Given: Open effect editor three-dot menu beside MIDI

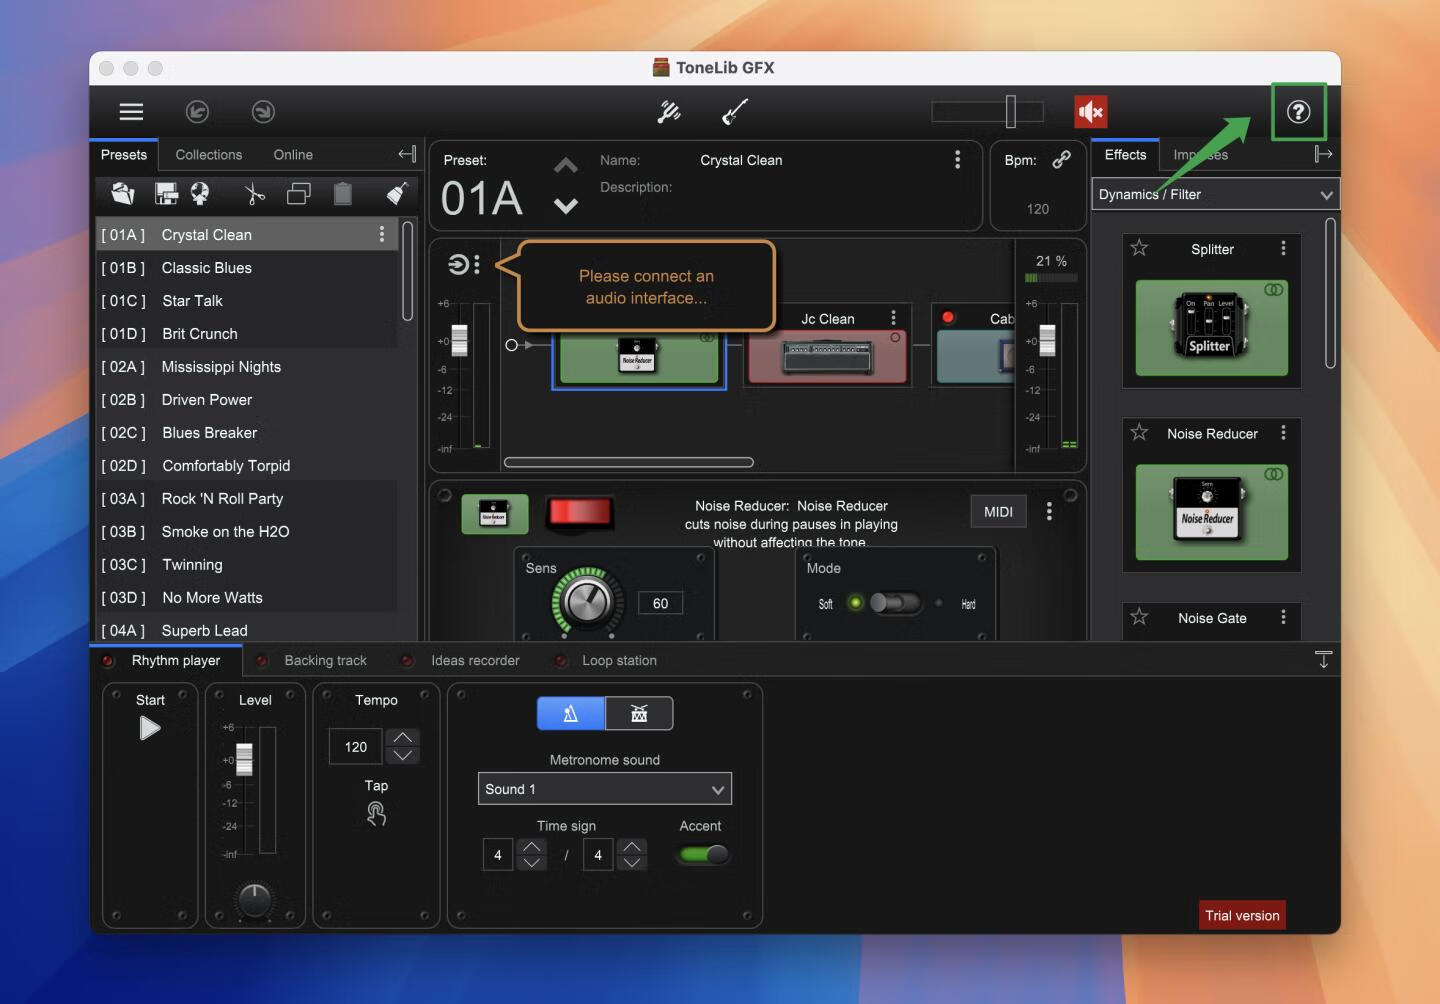Looking at the screenshot, I should pyautogui.click(x=1049, y=511).
